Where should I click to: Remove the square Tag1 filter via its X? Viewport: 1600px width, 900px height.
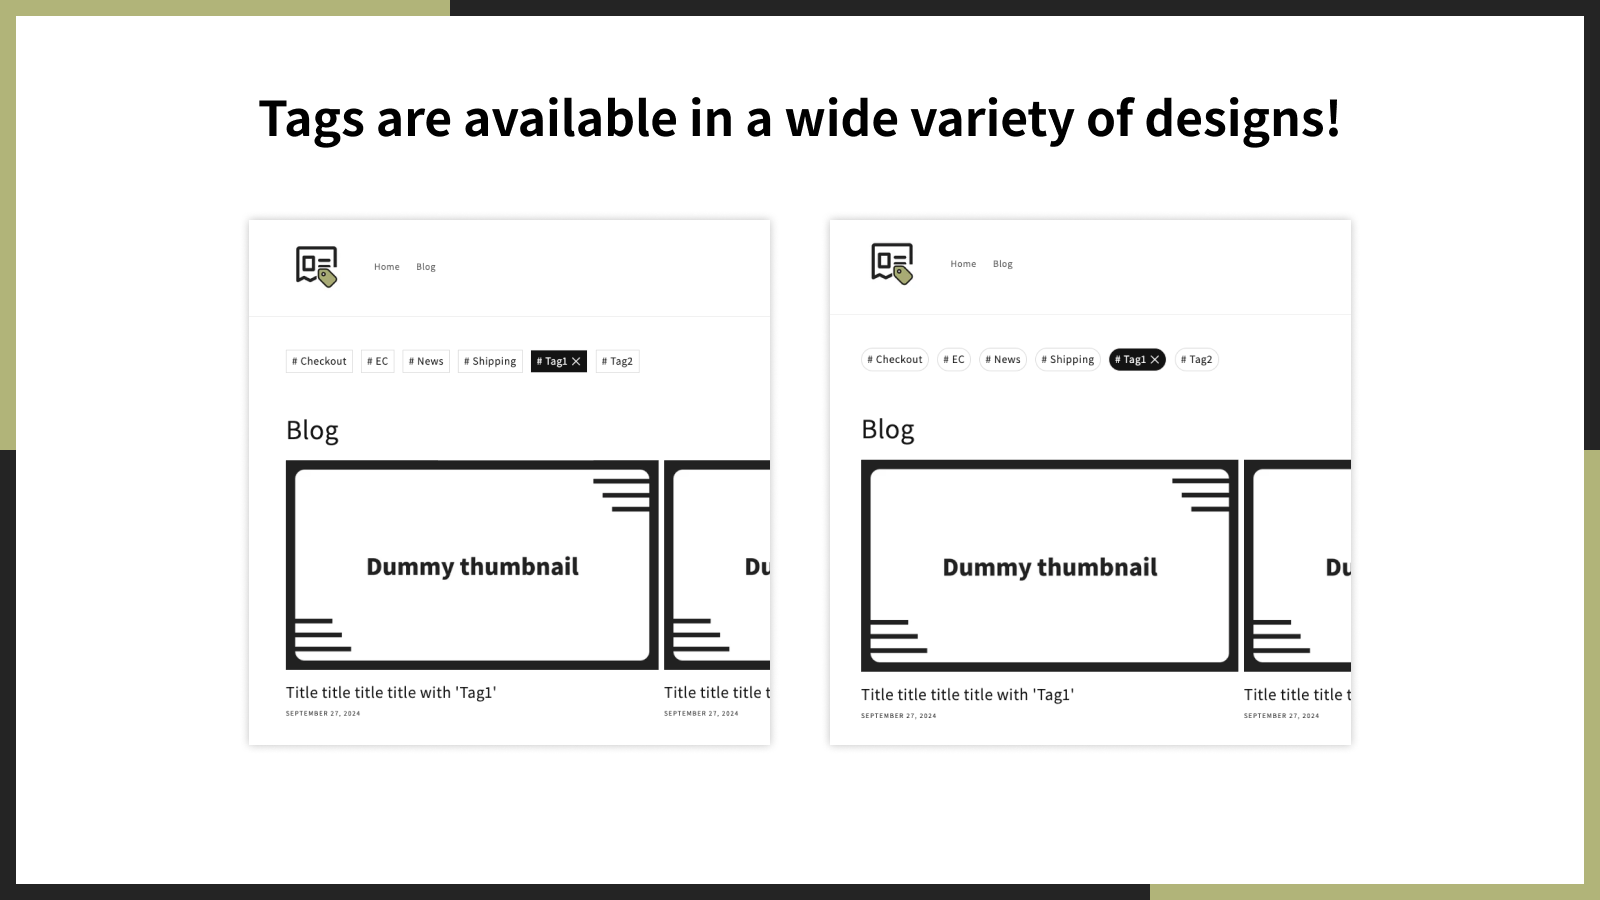[x=576, y=361]
